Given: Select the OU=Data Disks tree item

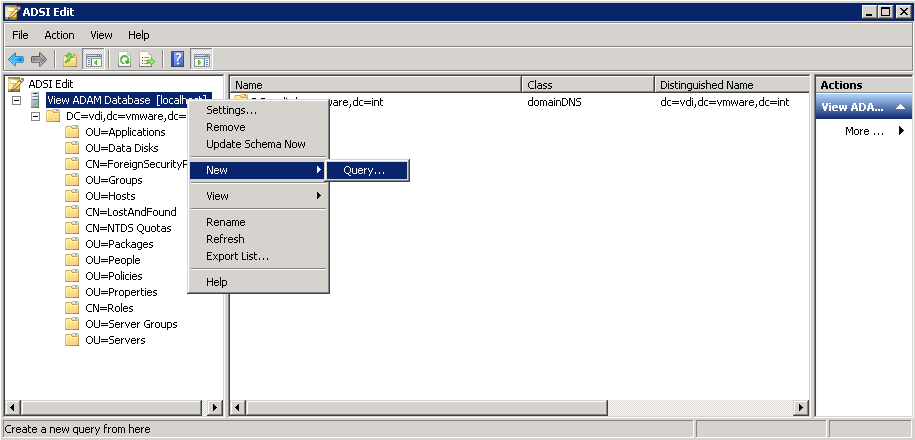Looking at the screenshot, I should pyautogui.click(x=121, y=148).
